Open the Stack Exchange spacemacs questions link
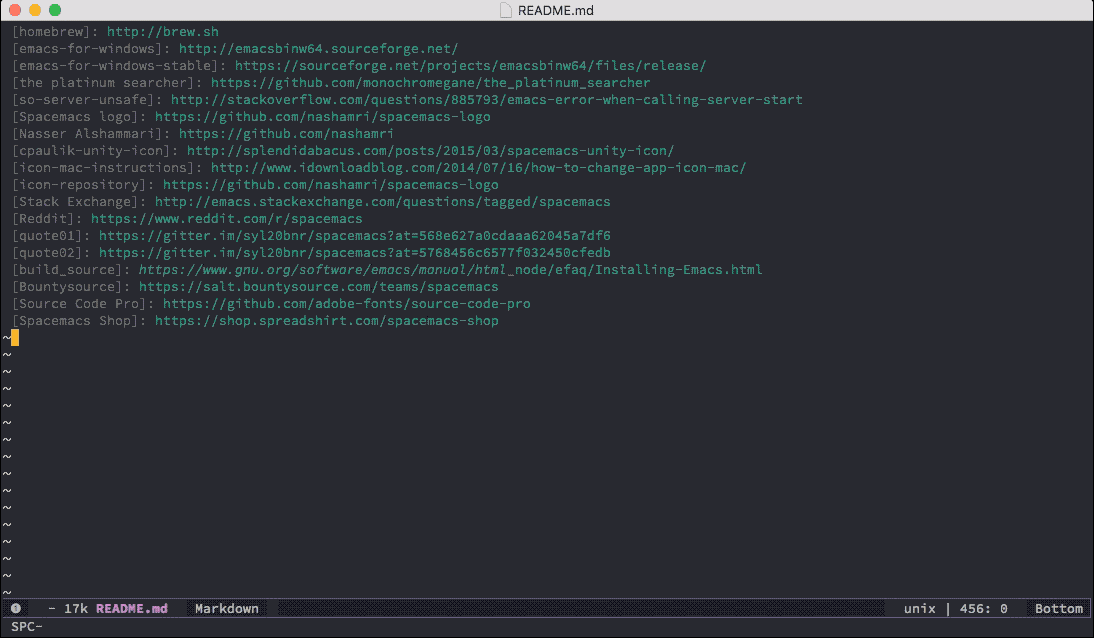This screenshot has width=1094, height=638. click(x=381, y=201)
